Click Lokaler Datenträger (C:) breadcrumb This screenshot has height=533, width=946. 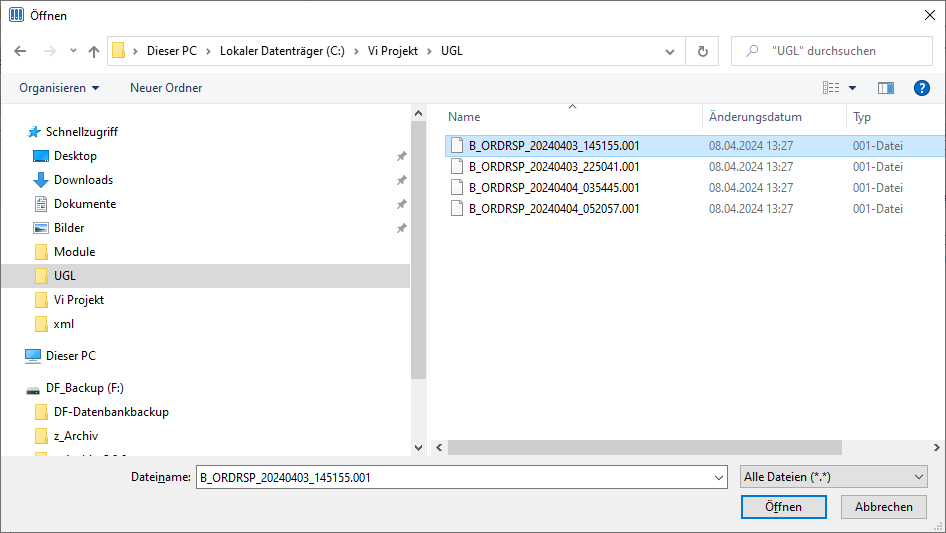(282, 51)
